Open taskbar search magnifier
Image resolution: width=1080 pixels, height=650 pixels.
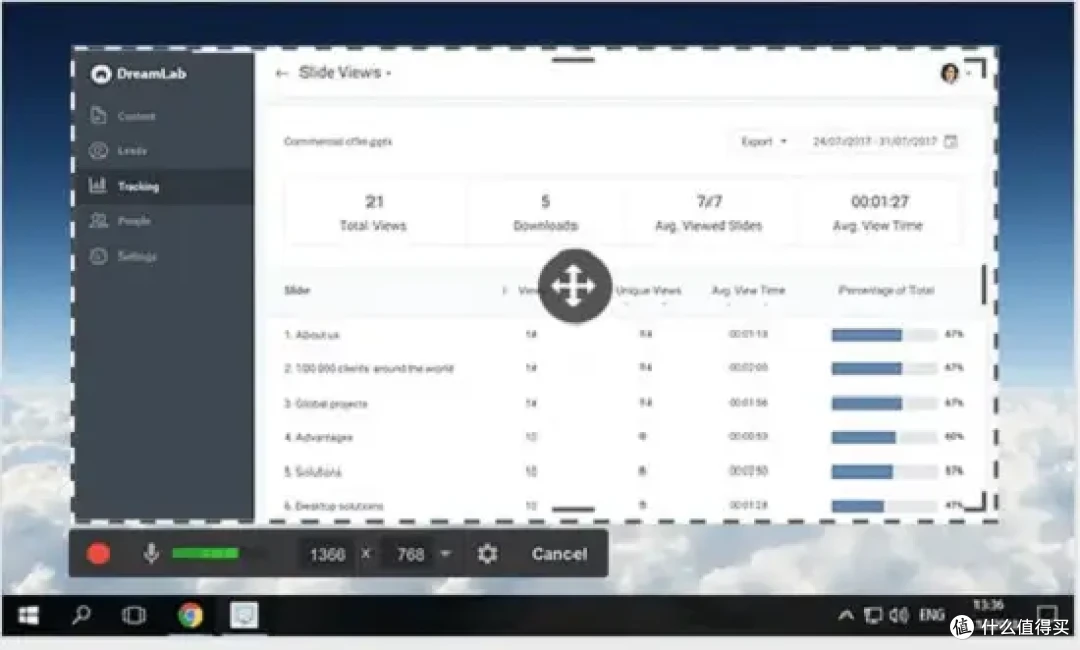[81, 615]
